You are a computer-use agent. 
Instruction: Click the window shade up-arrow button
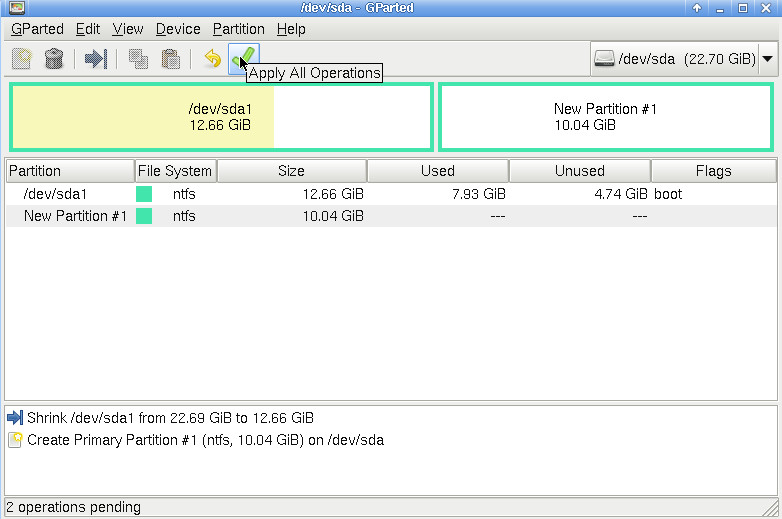point(697,8)
